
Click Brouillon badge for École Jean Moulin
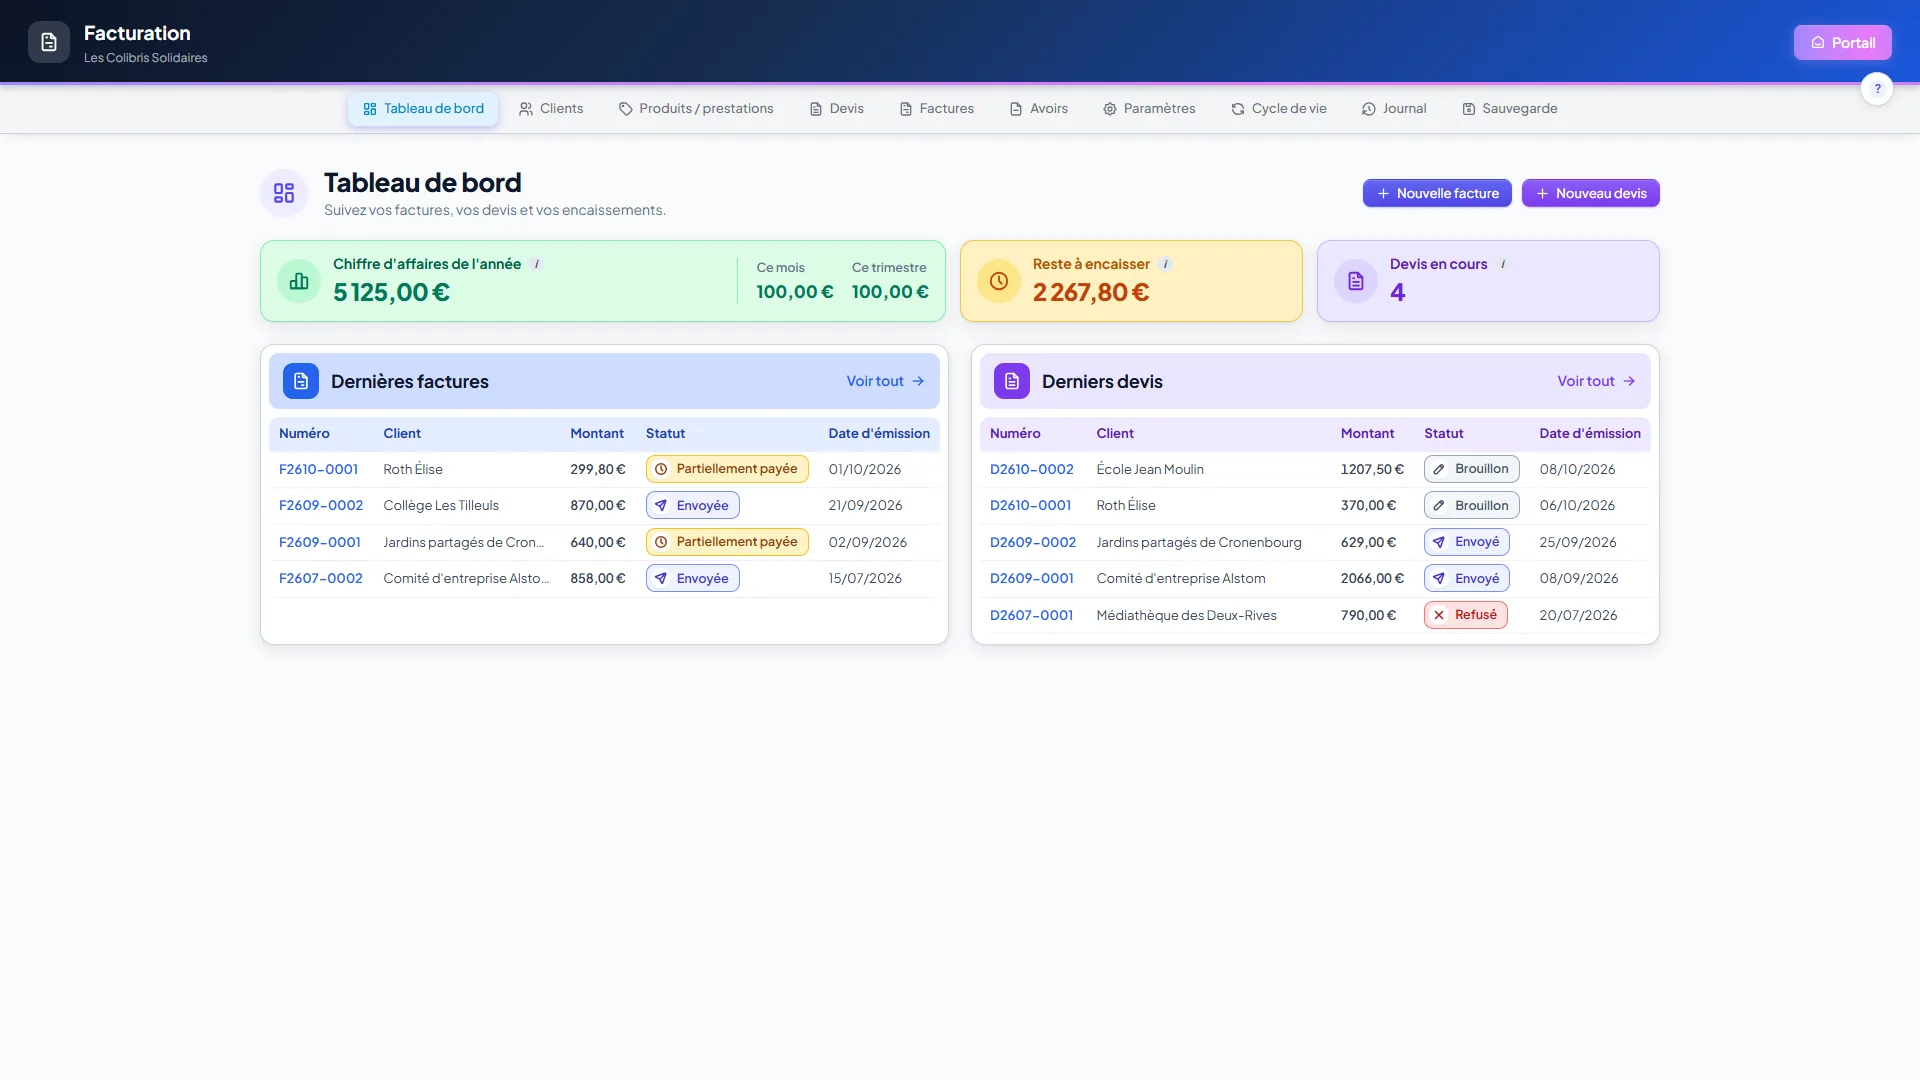pyautogui.click(x=1471, y=469)
